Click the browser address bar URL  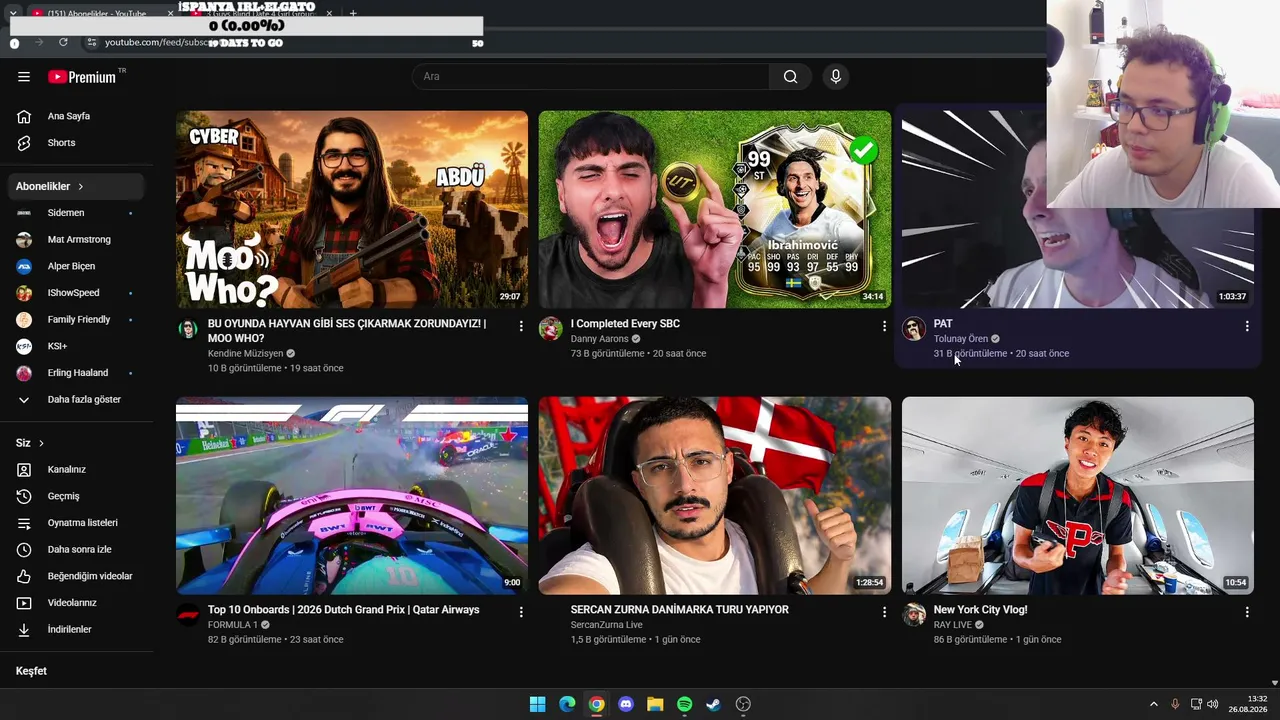click(160, 43)
